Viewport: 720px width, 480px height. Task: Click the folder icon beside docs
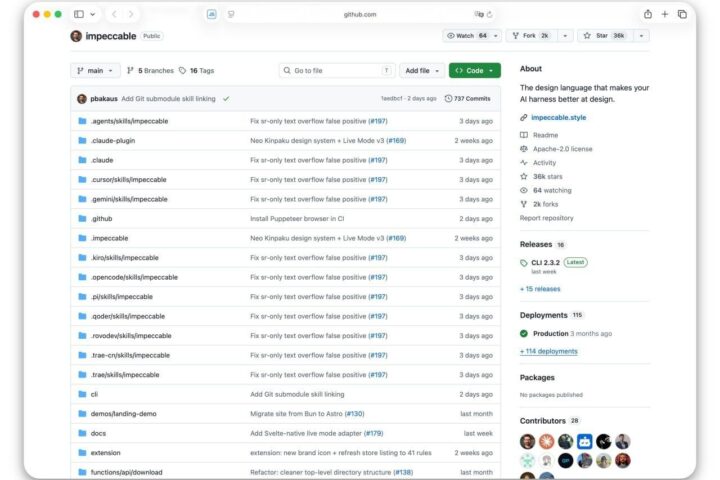[x=82, y=433]
